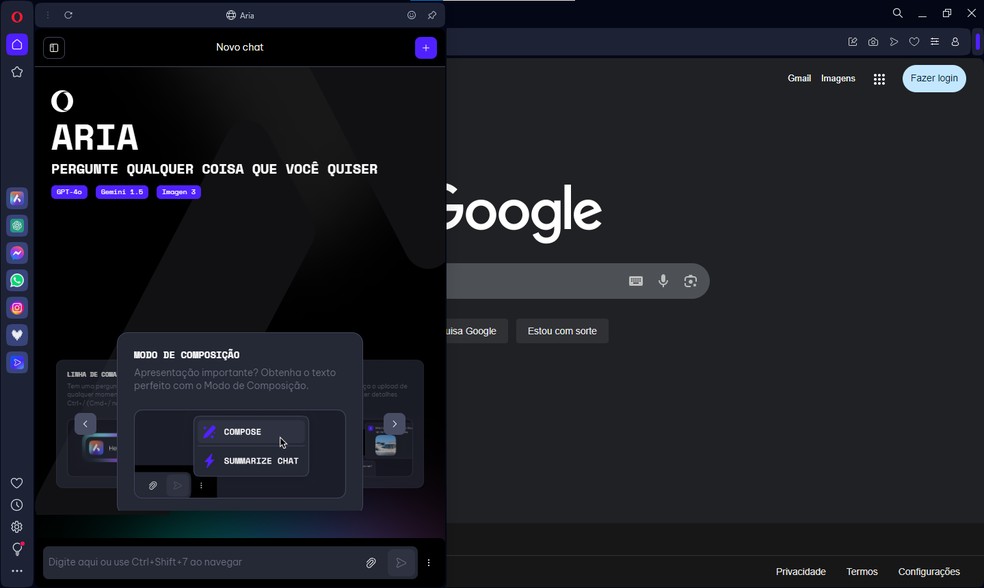
Task: Open Easy Setup options in toolbar
Action: (934, 42)
